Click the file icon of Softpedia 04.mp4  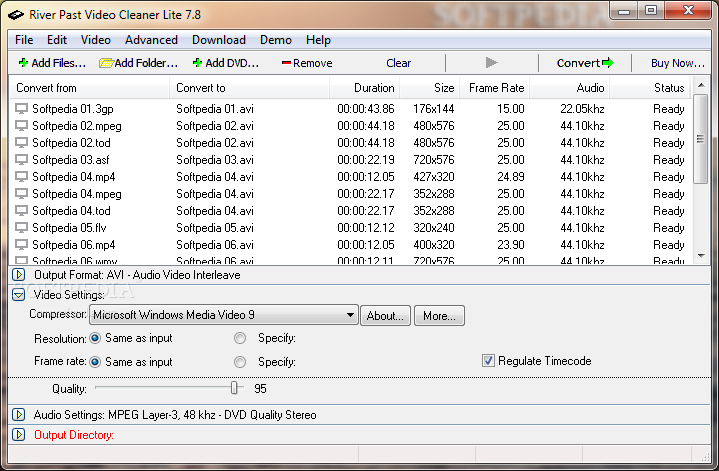(x=22, y=177)
